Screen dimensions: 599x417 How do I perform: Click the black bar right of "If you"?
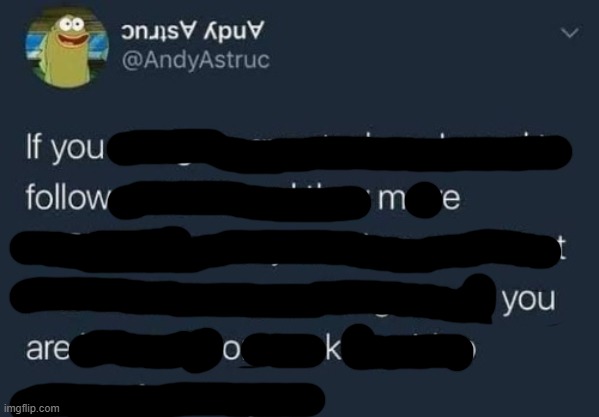pyautogui.click(x=340, y=150)
